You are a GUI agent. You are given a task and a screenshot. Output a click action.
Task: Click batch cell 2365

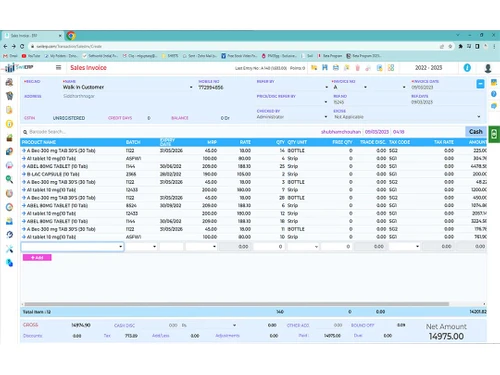(131, 174)
